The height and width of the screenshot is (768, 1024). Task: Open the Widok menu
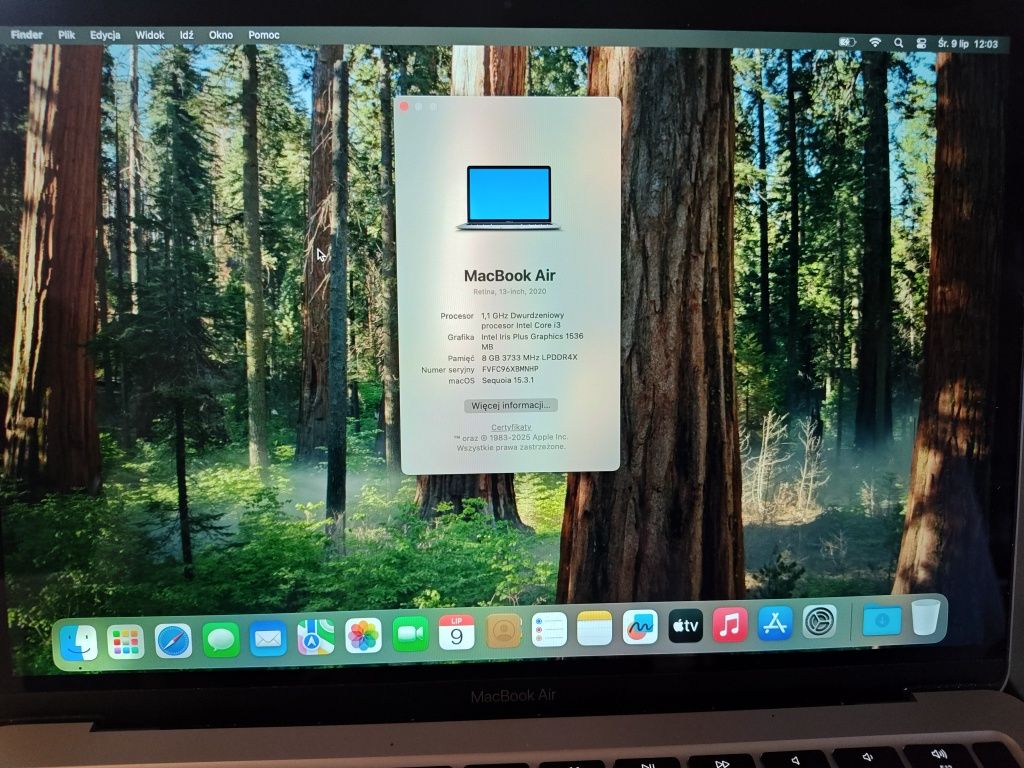coord(150,35)
